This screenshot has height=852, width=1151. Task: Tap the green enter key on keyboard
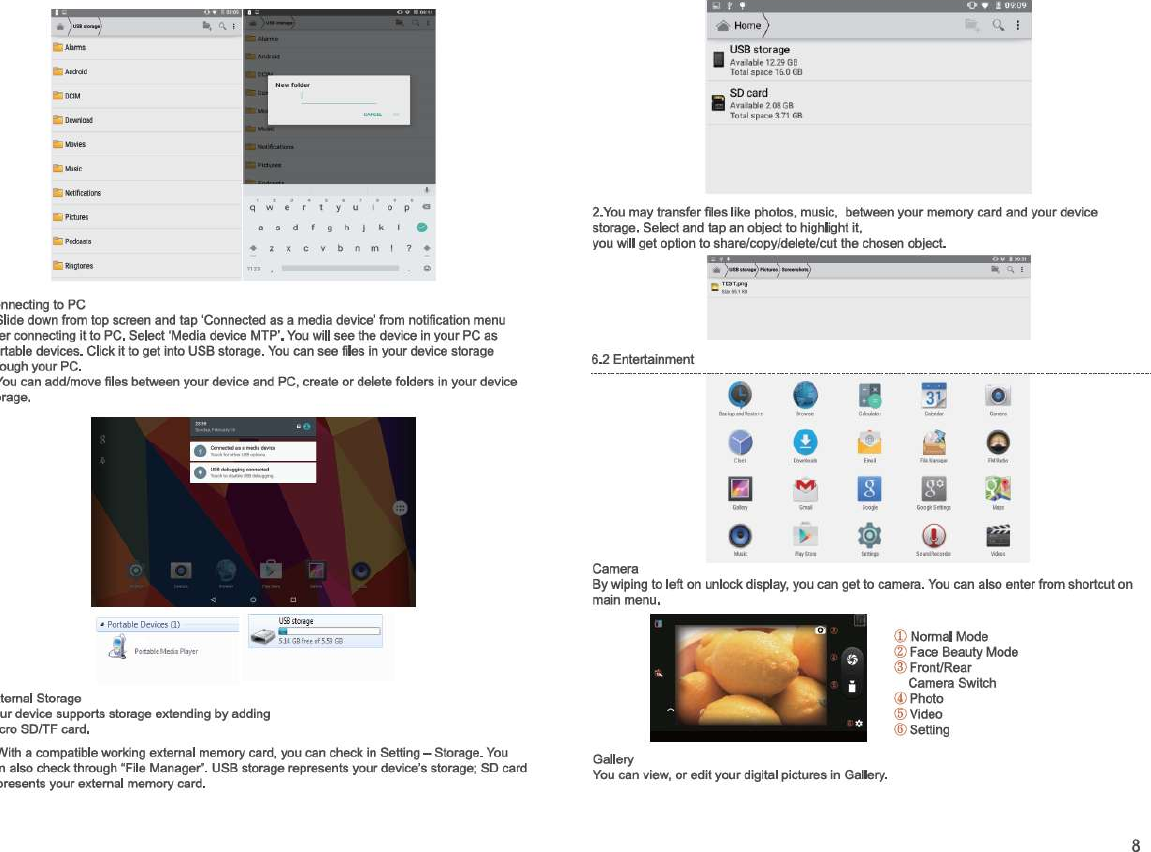[422, 227]
